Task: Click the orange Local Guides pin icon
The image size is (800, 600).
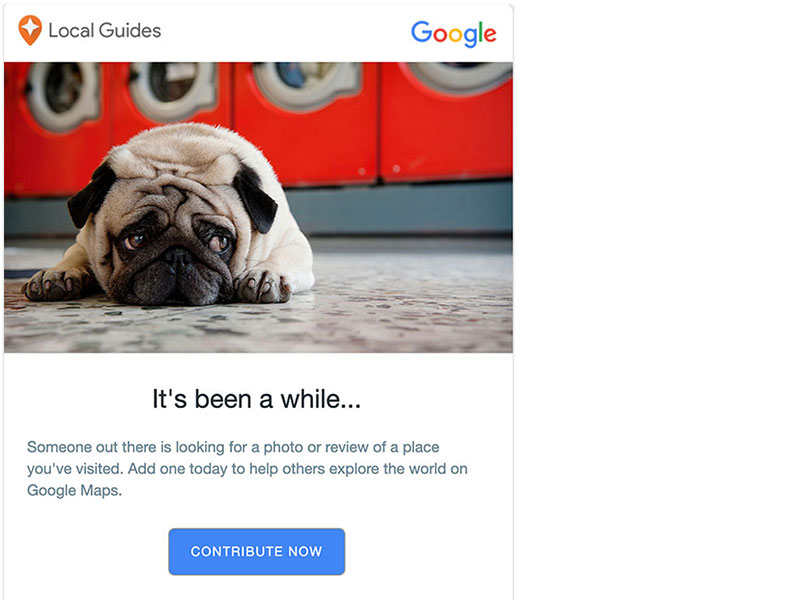Action: [x=30, y=30]
